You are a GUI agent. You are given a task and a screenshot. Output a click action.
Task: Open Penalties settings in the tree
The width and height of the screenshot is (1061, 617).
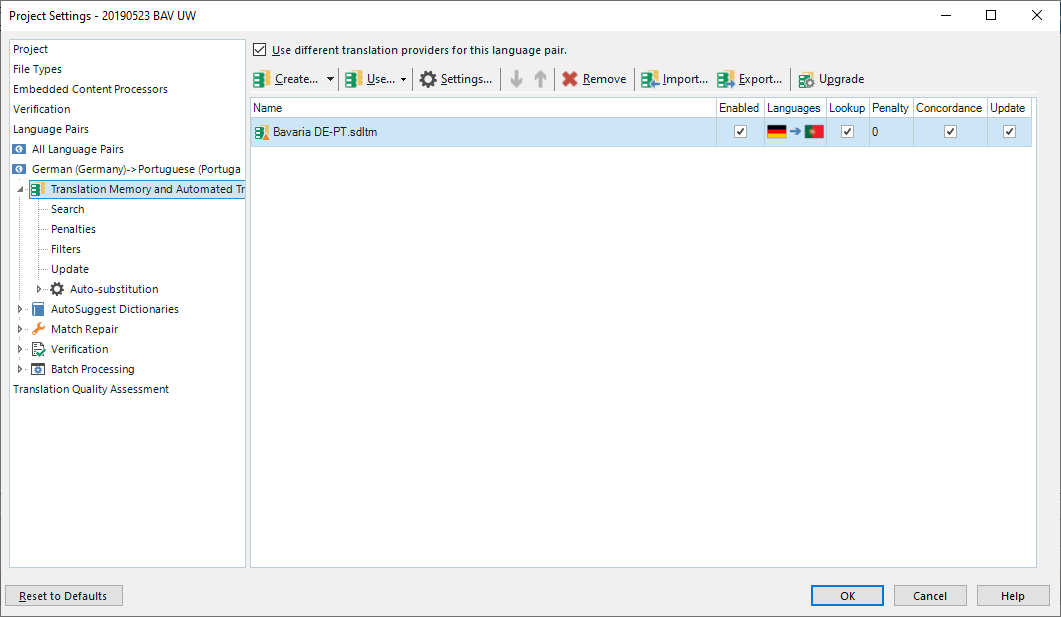click(73, 229)
